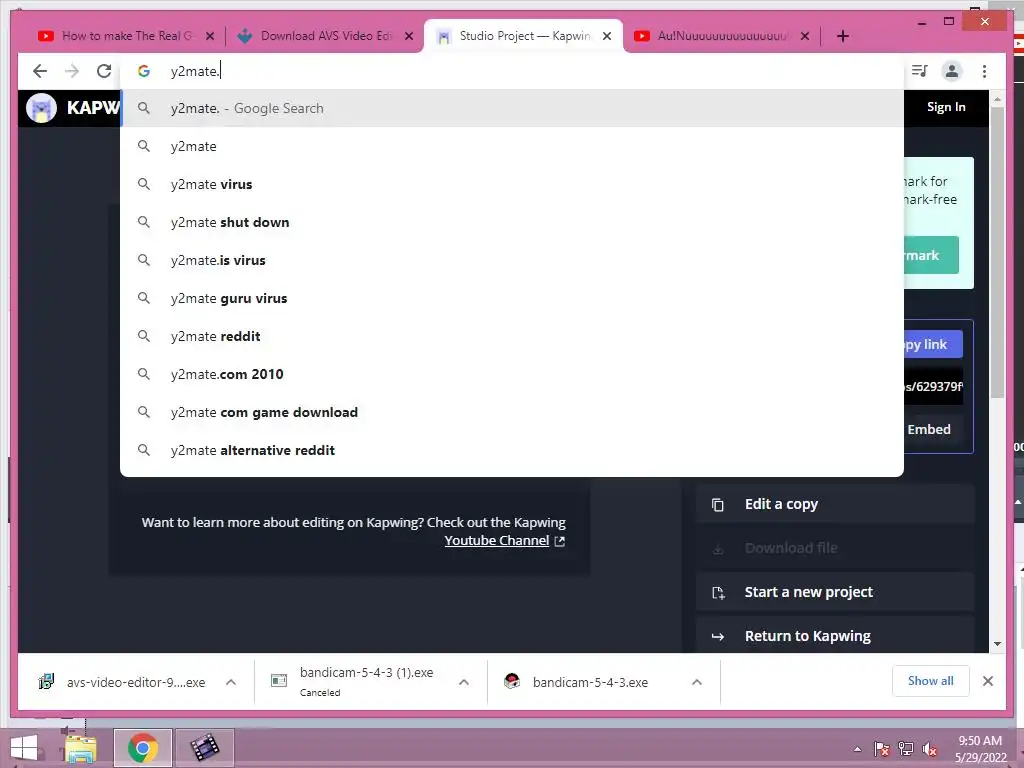1024x768 pixels.
Task: Close the Download AVS Video Editor tab
Action: click(409, 36)
